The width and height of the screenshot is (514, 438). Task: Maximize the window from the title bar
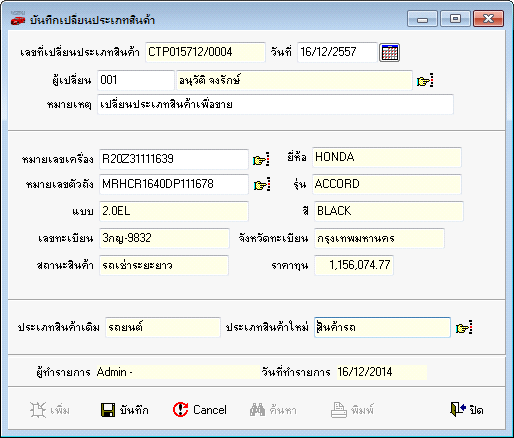pyautogui.click(x=455, y=18)
